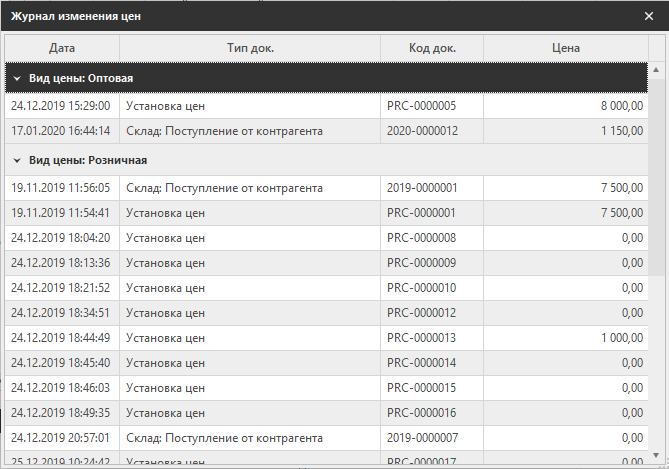
Task: Collapse the Розничная price type group
Action: (x=17, y=160)
